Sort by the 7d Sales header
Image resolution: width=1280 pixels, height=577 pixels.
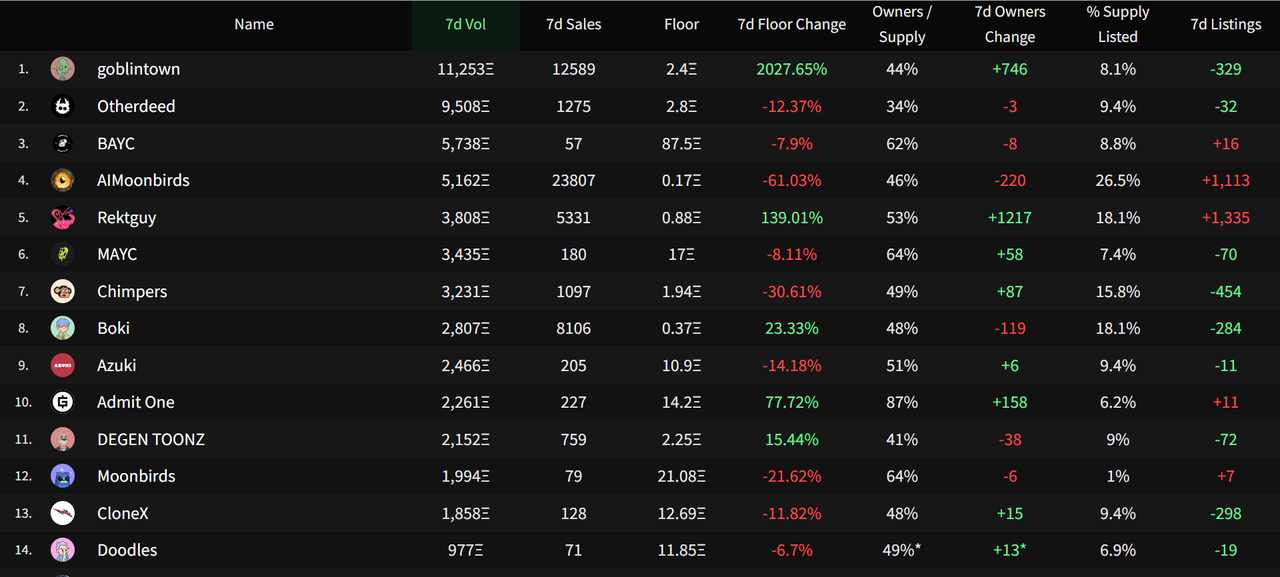point(574,24)
